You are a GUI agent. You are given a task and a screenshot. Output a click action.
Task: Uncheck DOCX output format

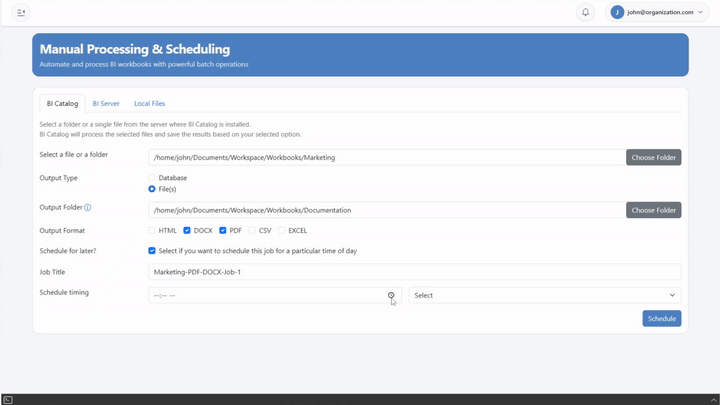pyautogui.click(x=187, y=231)
